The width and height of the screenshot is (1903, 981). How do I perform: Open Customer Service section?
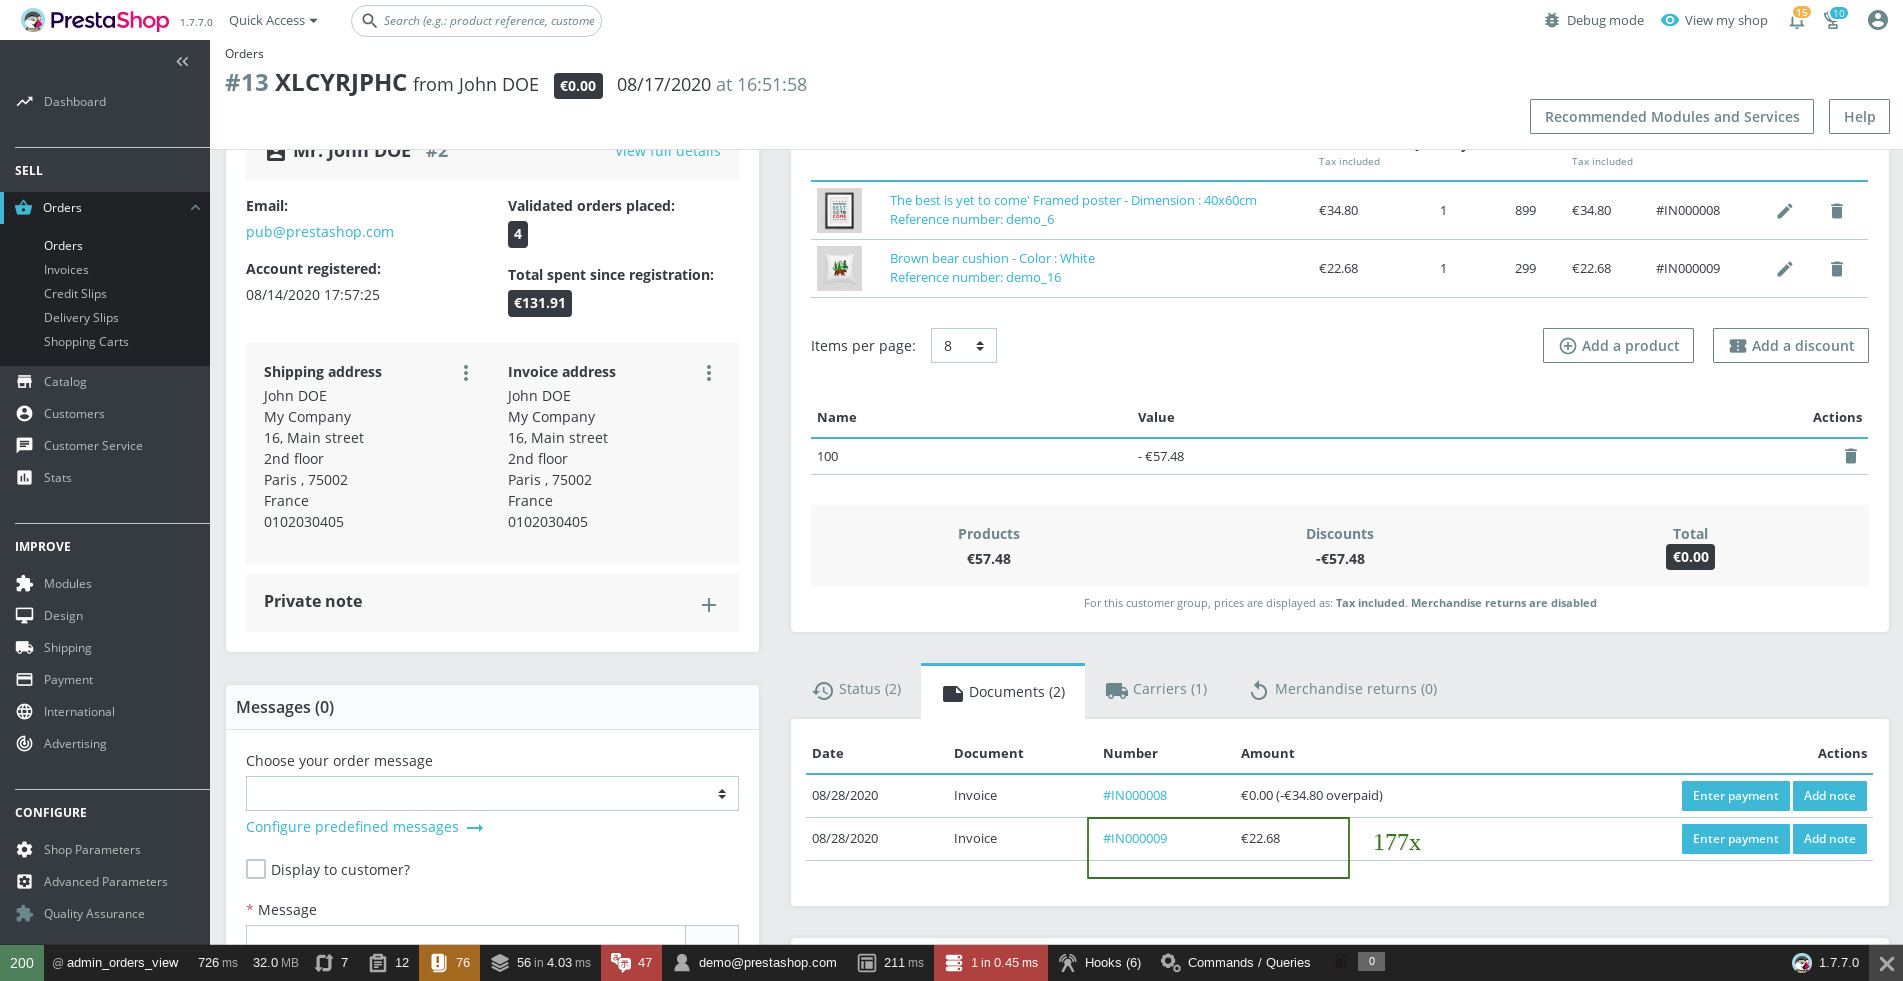[x=93, y=446]
